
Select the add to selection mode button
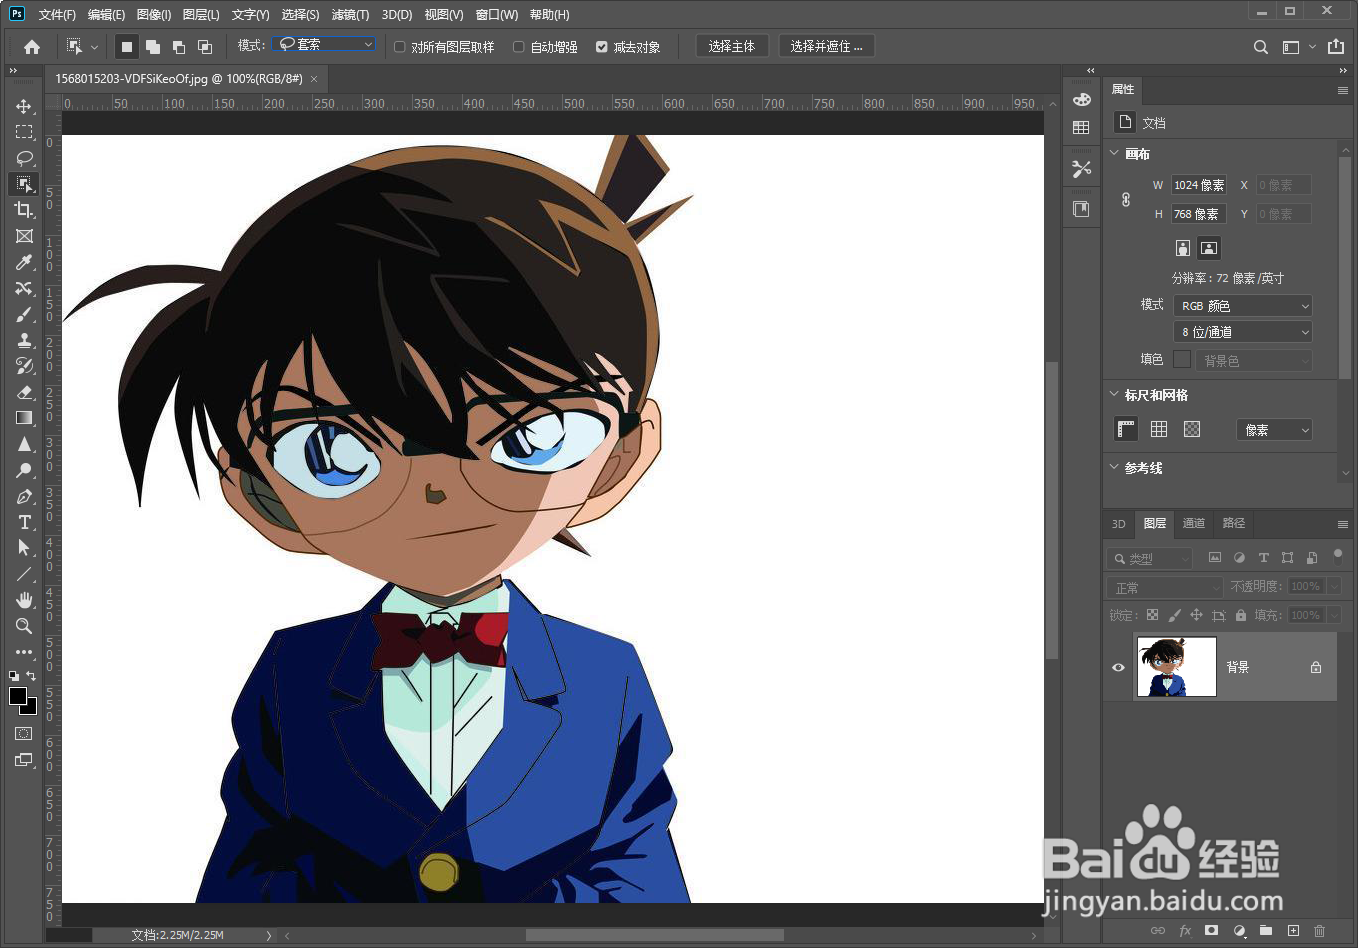tap(153, 46)
